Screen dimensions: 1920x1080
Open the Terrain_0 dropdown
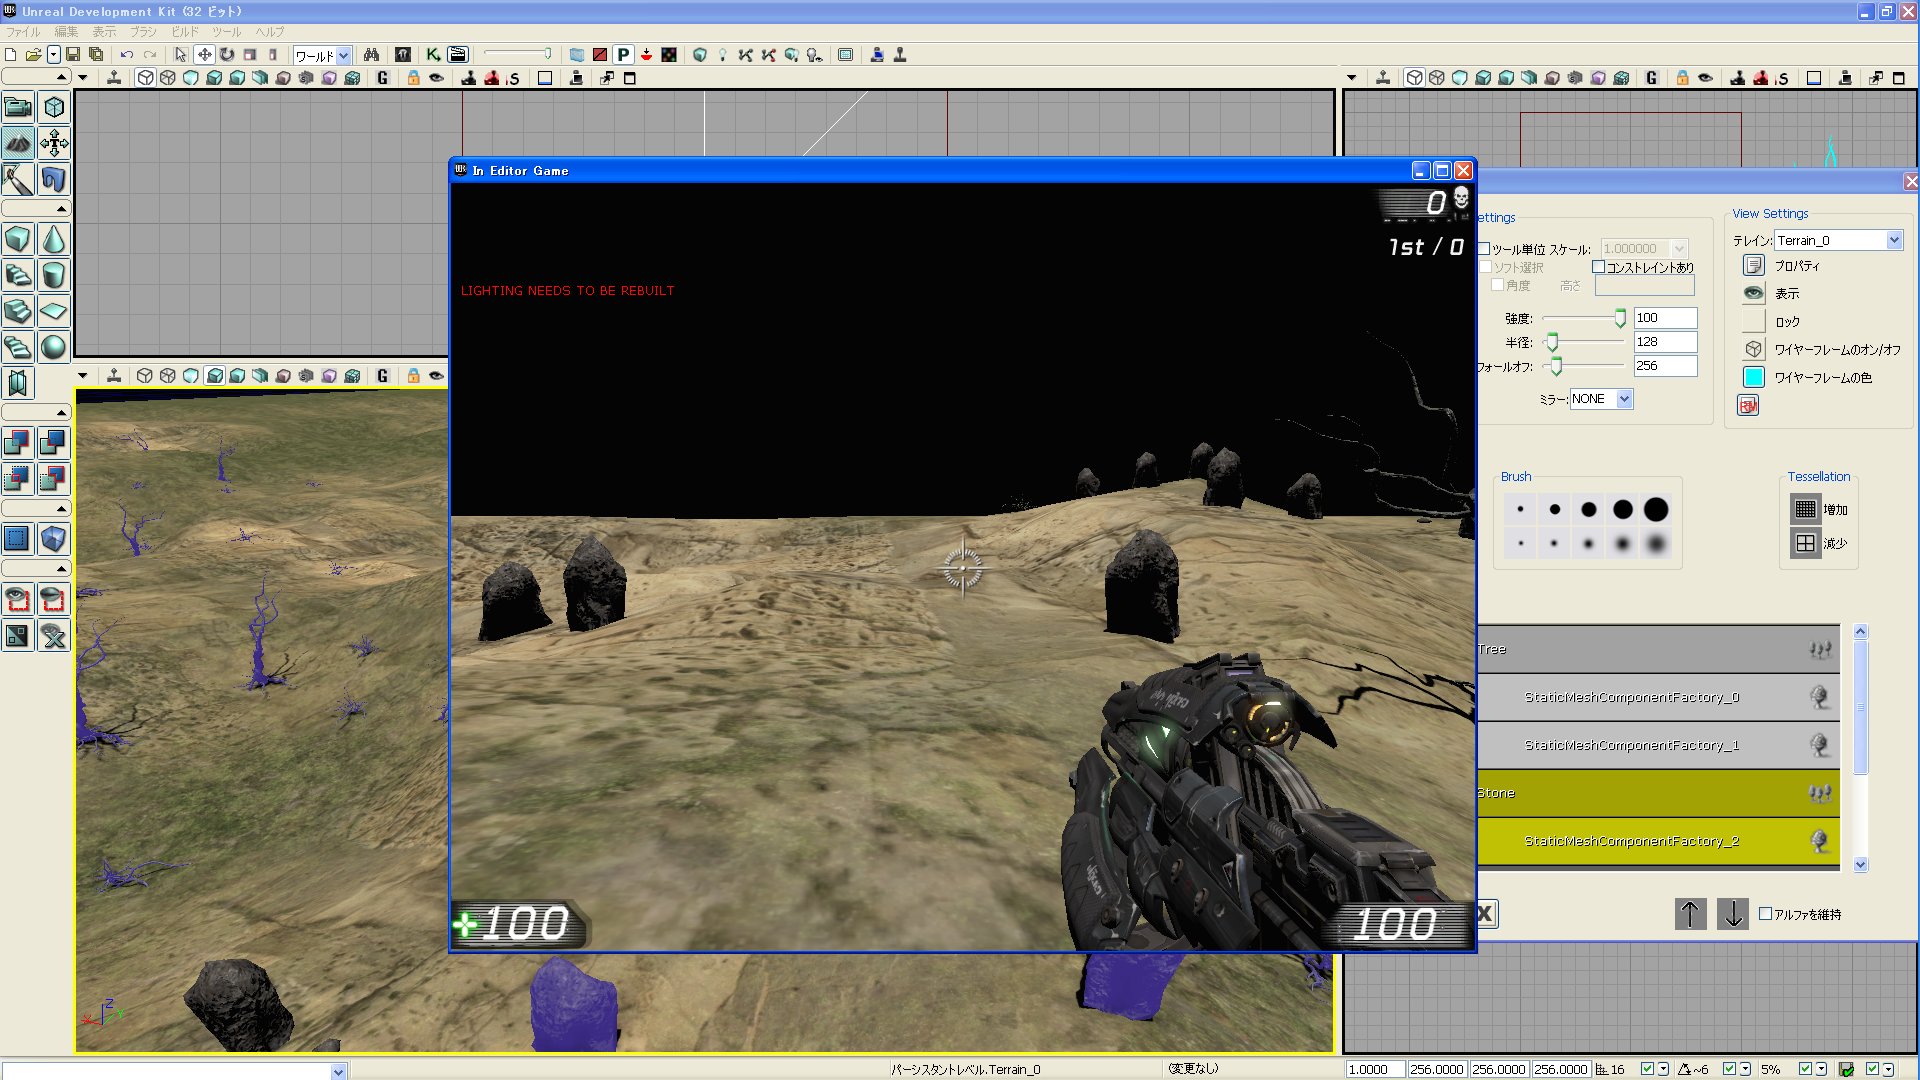[1893, 240]
